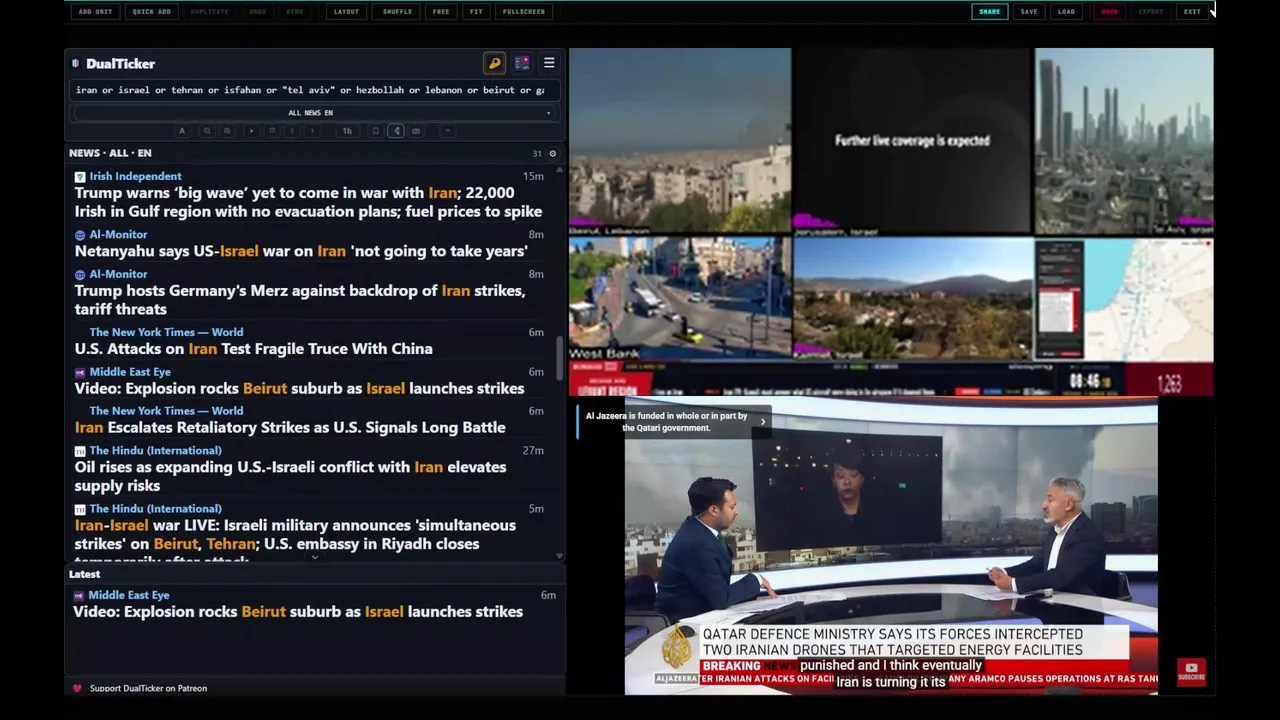Open 'Netanyahu says US-Israel war' headline
Image resolution: width=1280 pixels, height=720 pixels.
(301, 251)
